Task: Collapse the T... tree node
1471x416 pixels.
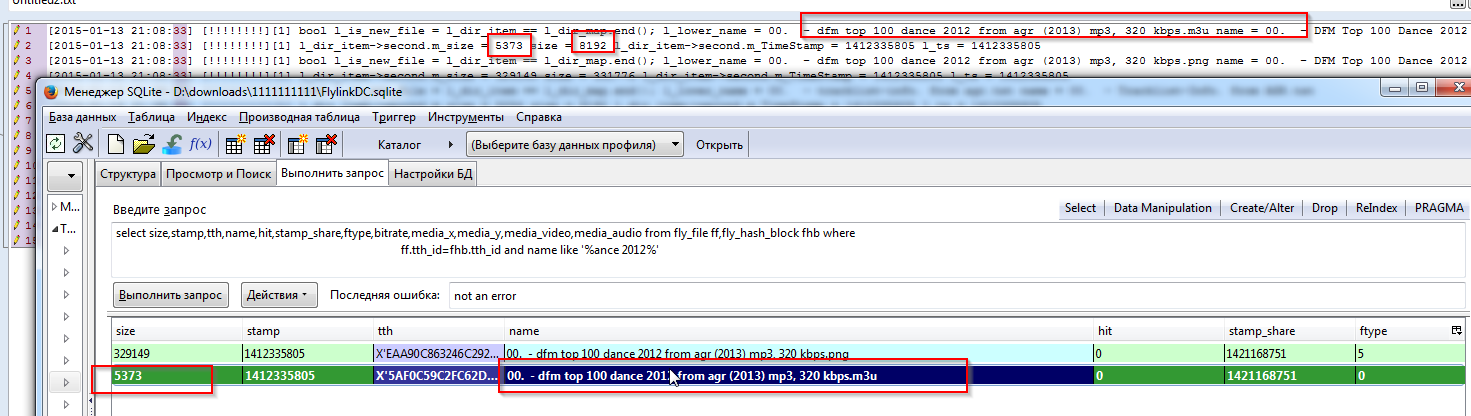Action: click(55, 228)
